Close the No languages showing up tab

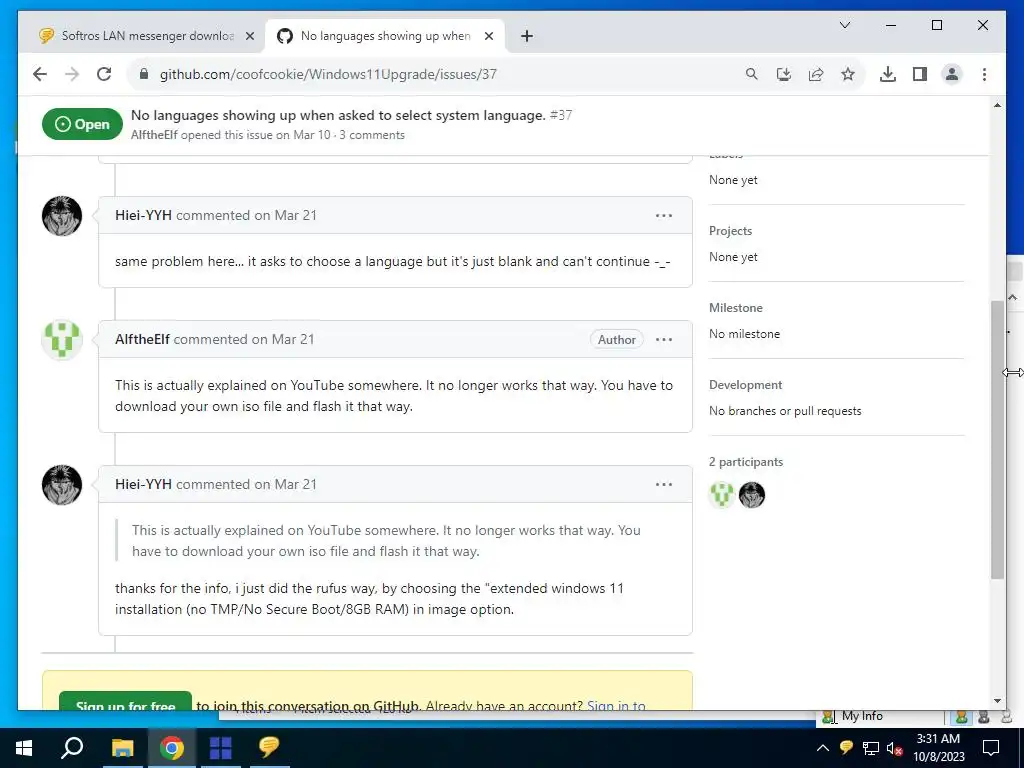tap(488, 36)
